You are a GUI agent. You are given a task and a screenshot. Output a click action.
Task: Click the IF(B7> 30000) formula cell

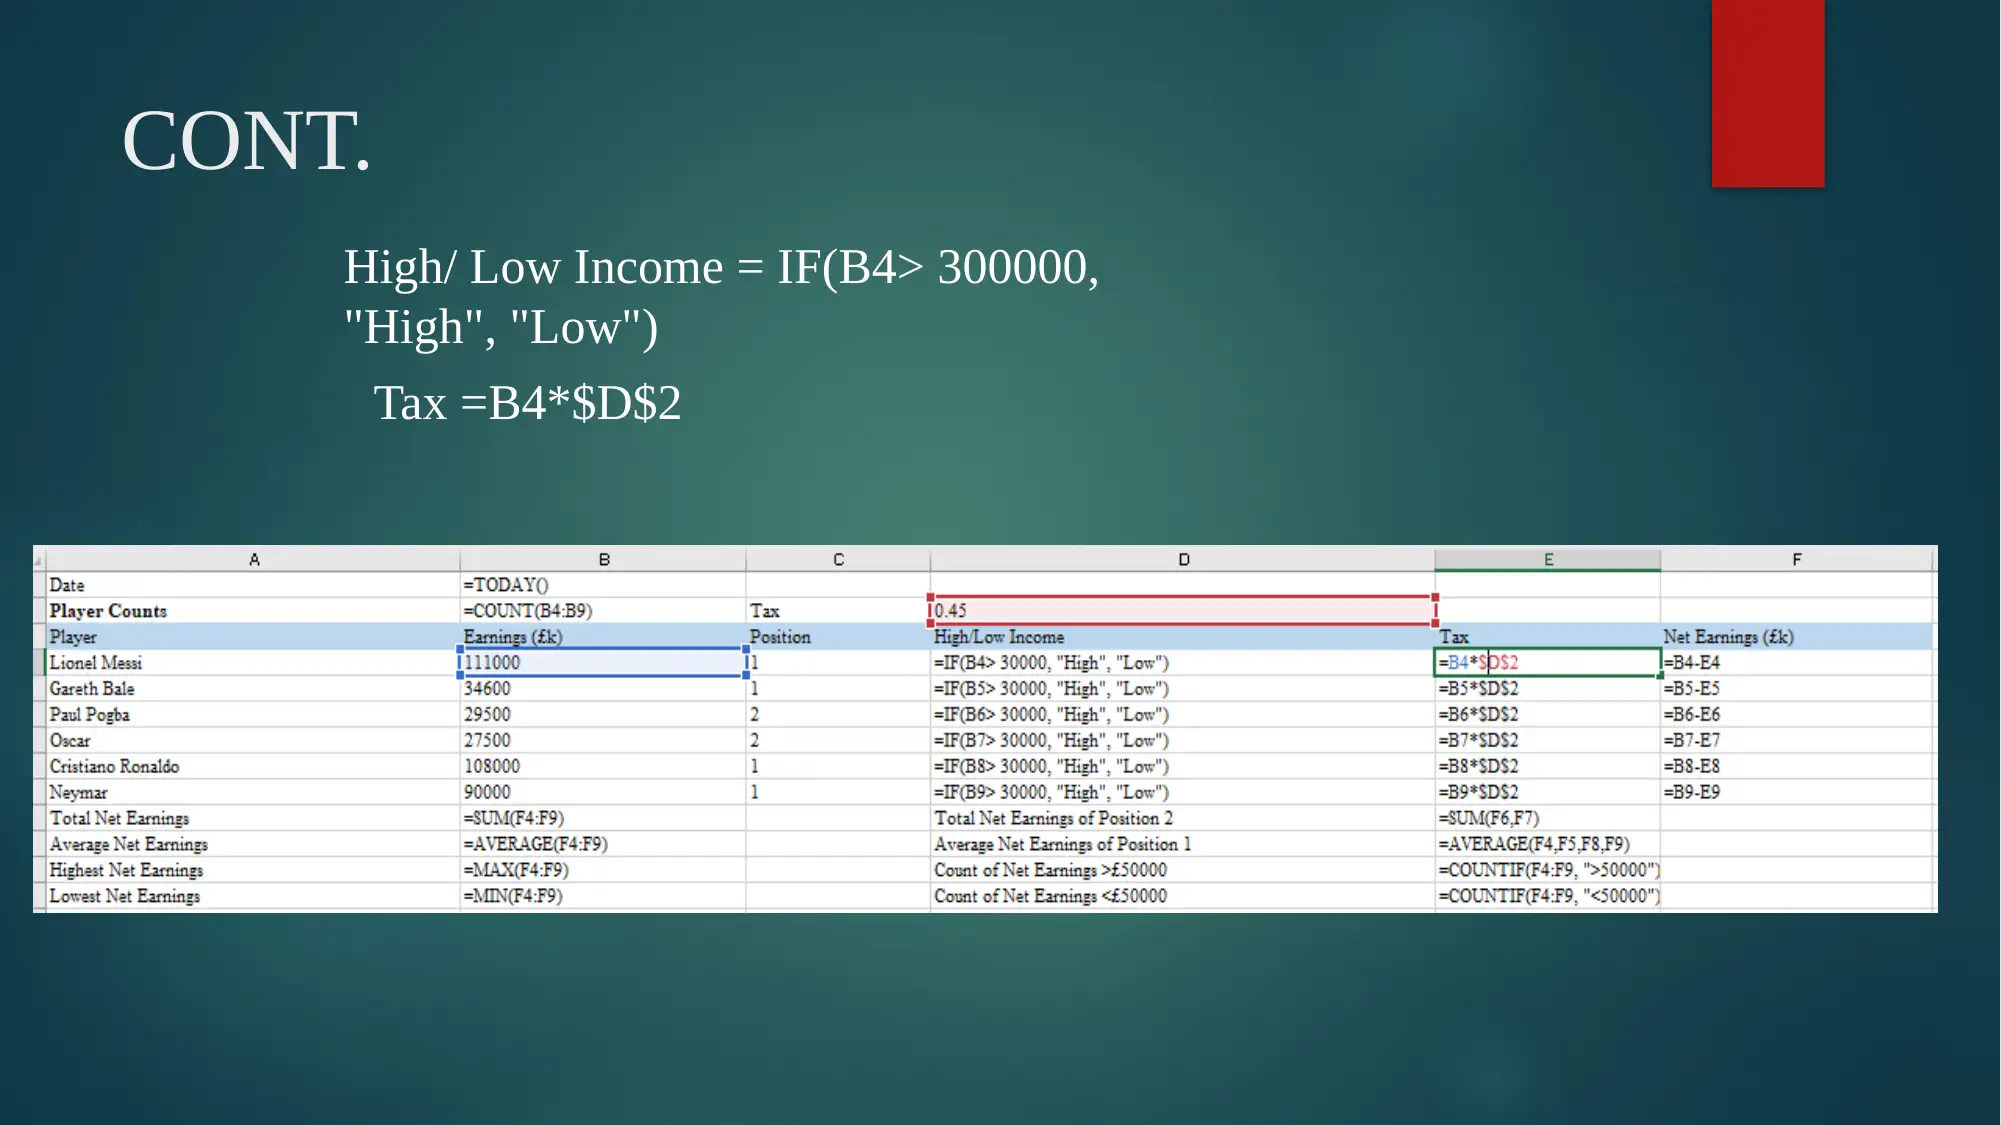[x=1182, y=741]
